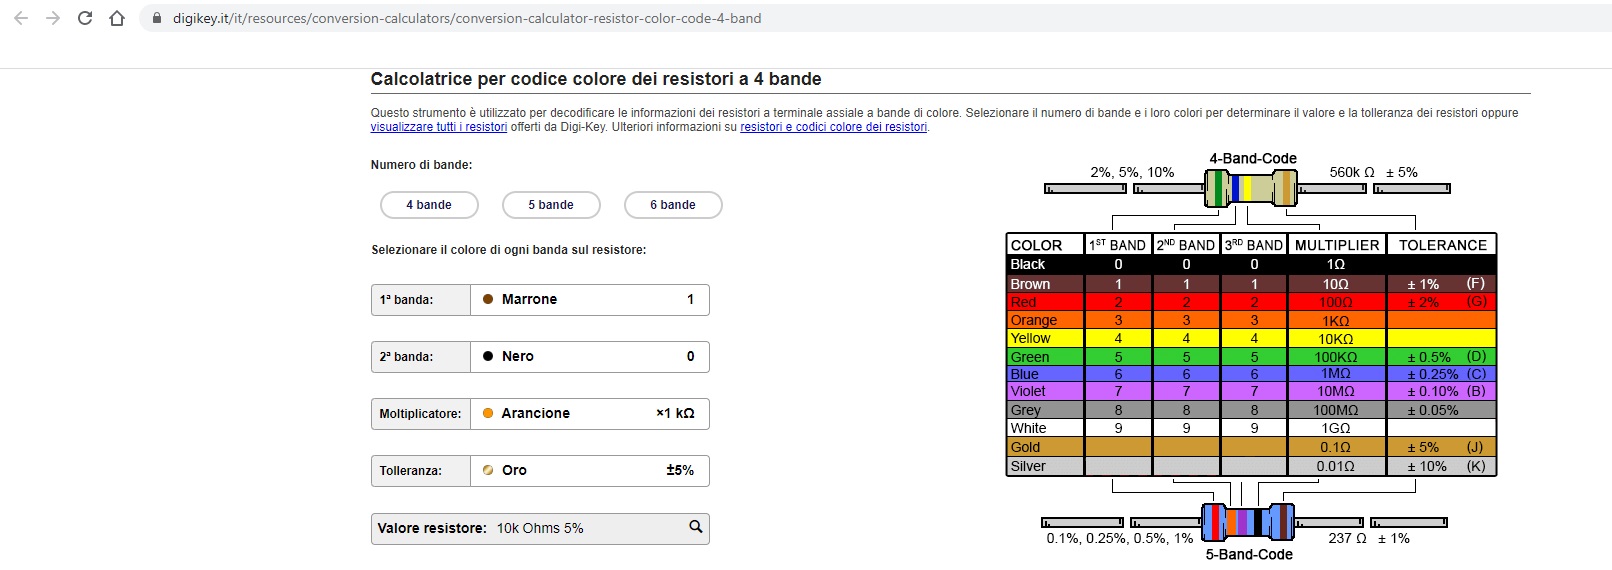The image size is (1612, 570).
Task: Click the 10KΩ multiplier cell
Action: [1336, 339]
